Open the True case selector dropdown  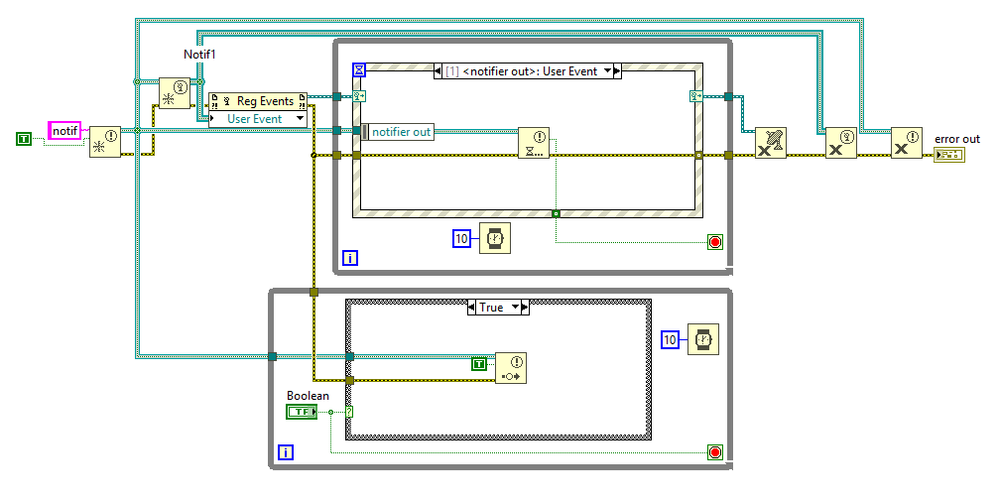[515, 307]
